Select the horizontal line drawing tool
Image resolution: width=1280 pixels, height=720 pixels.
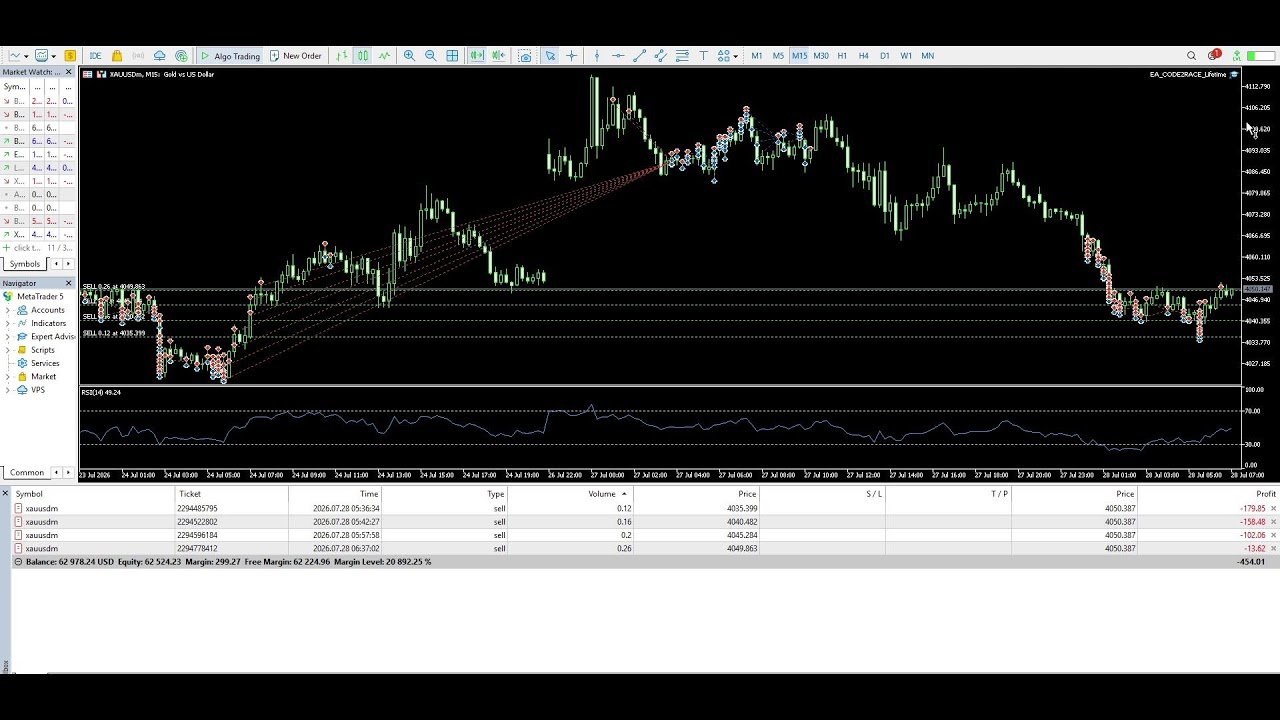click(x=618, y=56)
